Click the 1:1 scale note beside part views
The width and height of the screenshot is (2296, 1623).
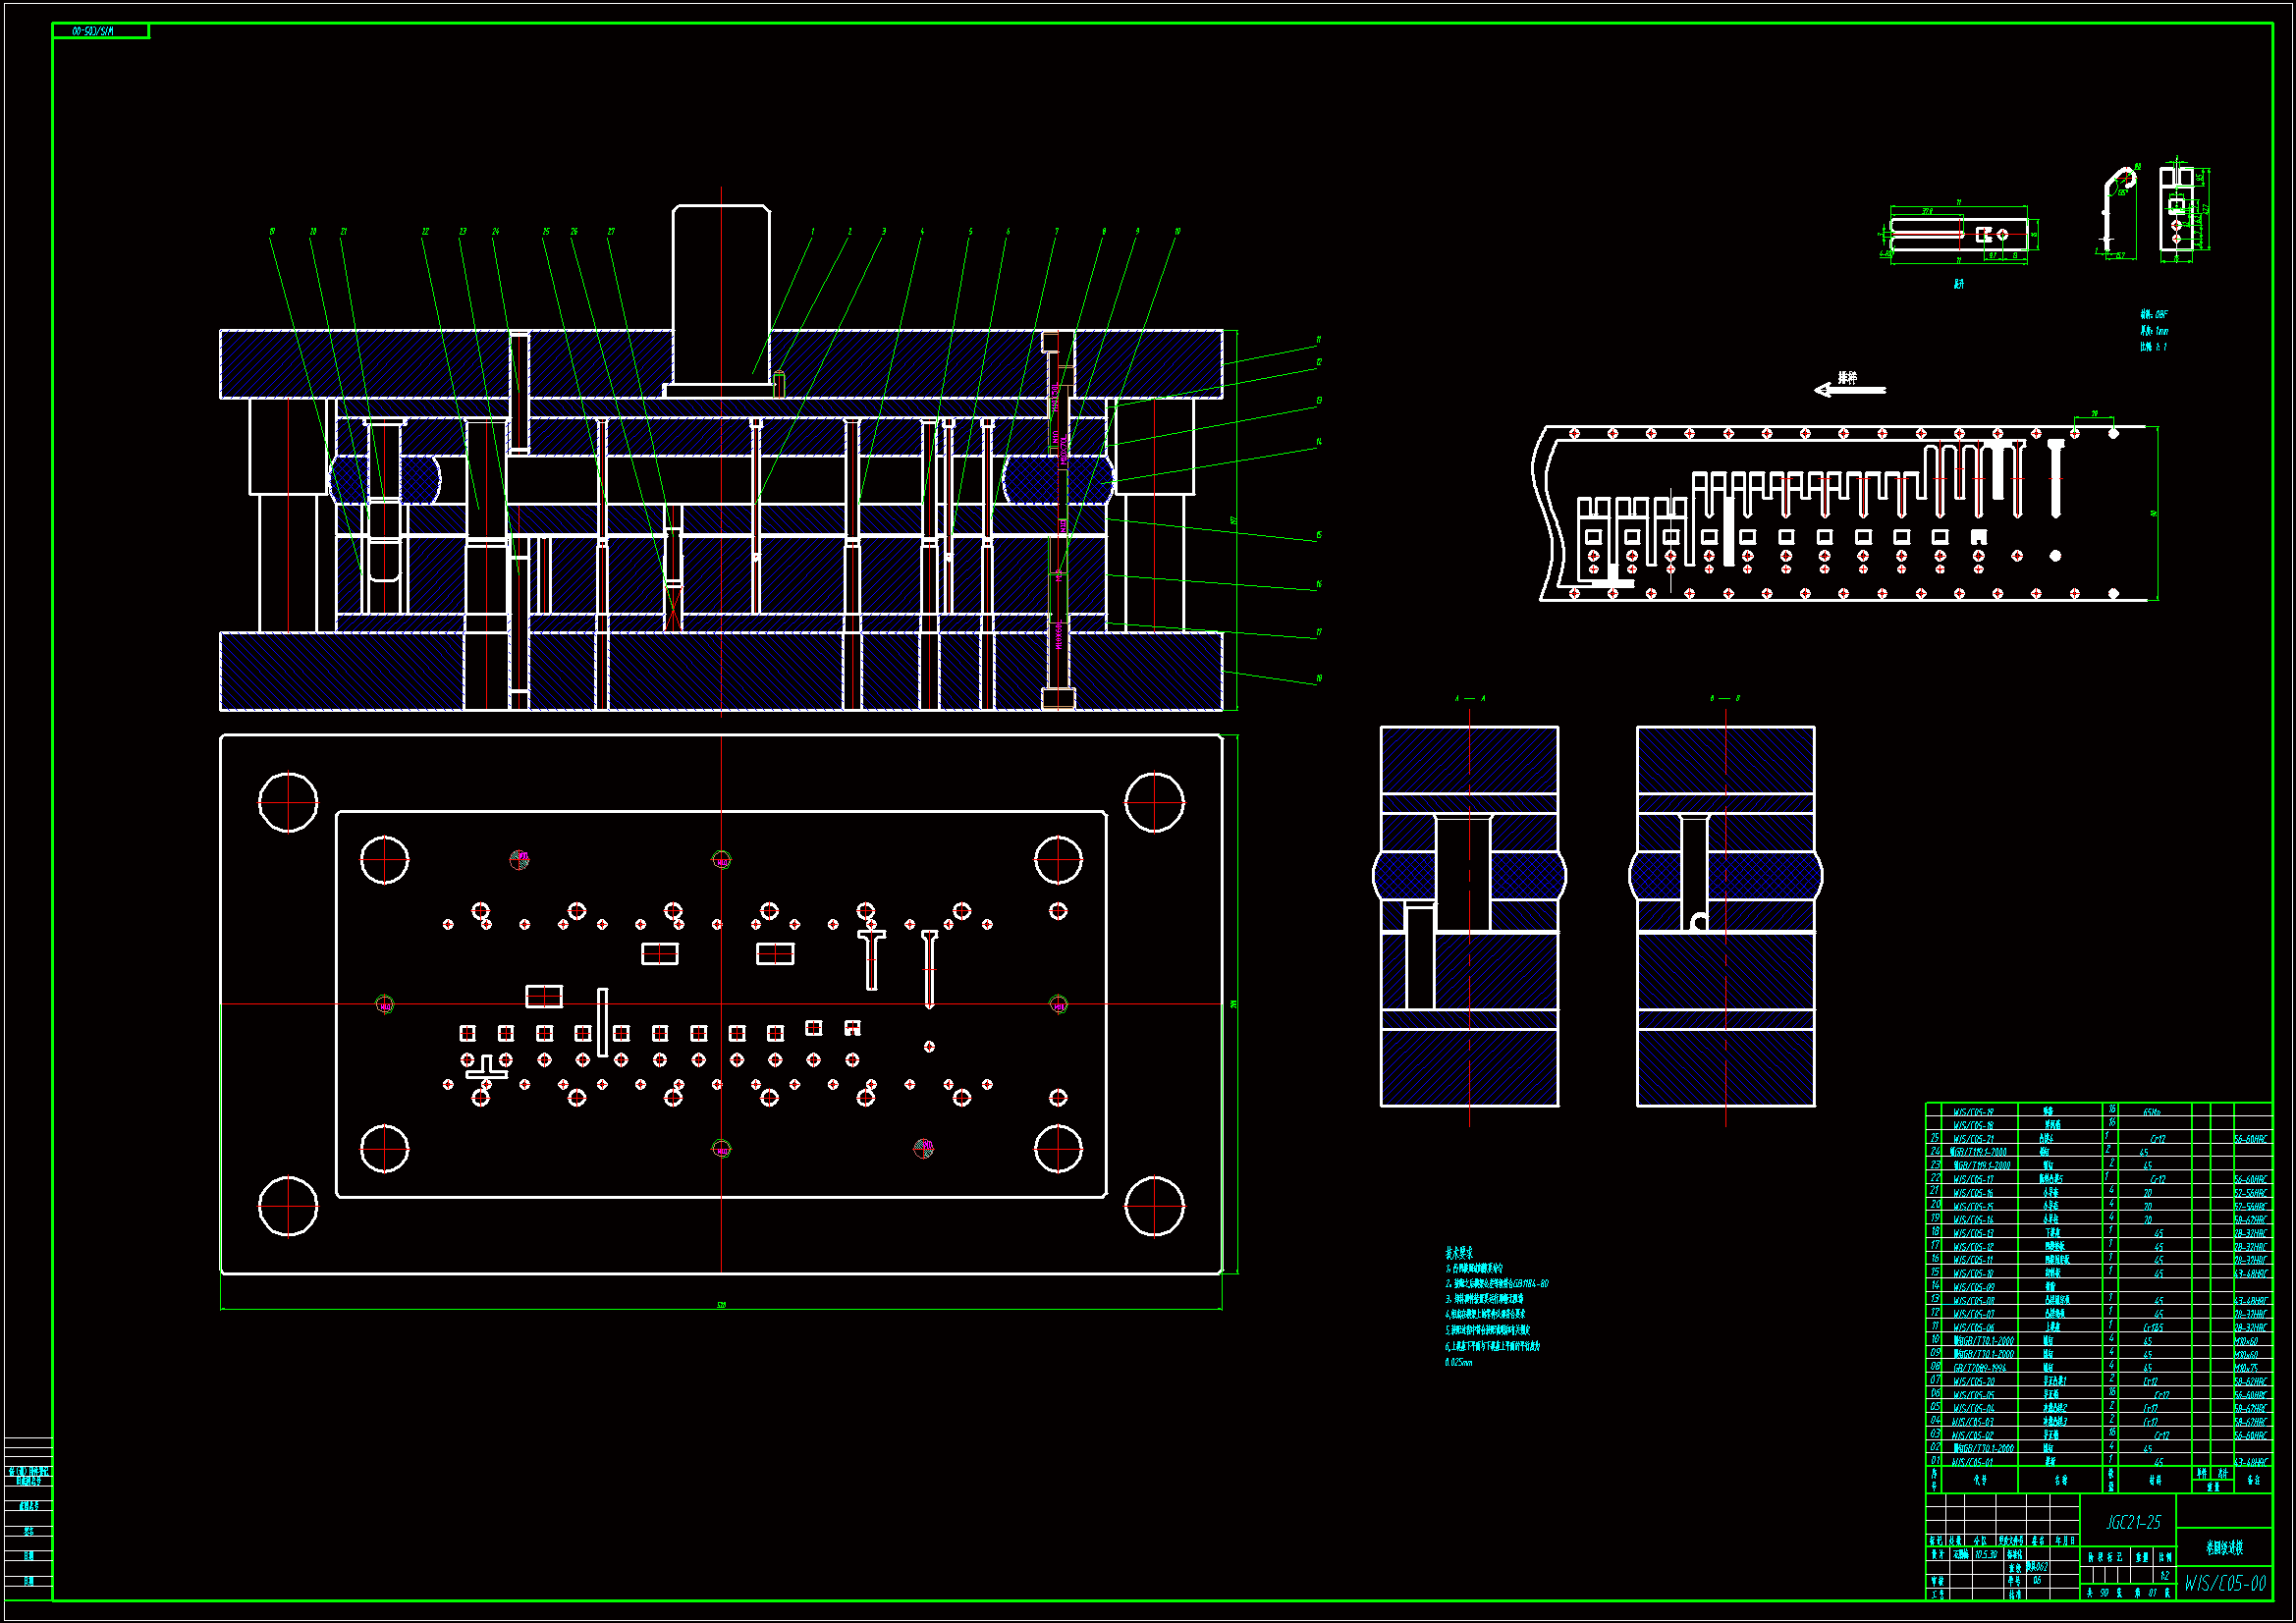[x=2153, y=347]
